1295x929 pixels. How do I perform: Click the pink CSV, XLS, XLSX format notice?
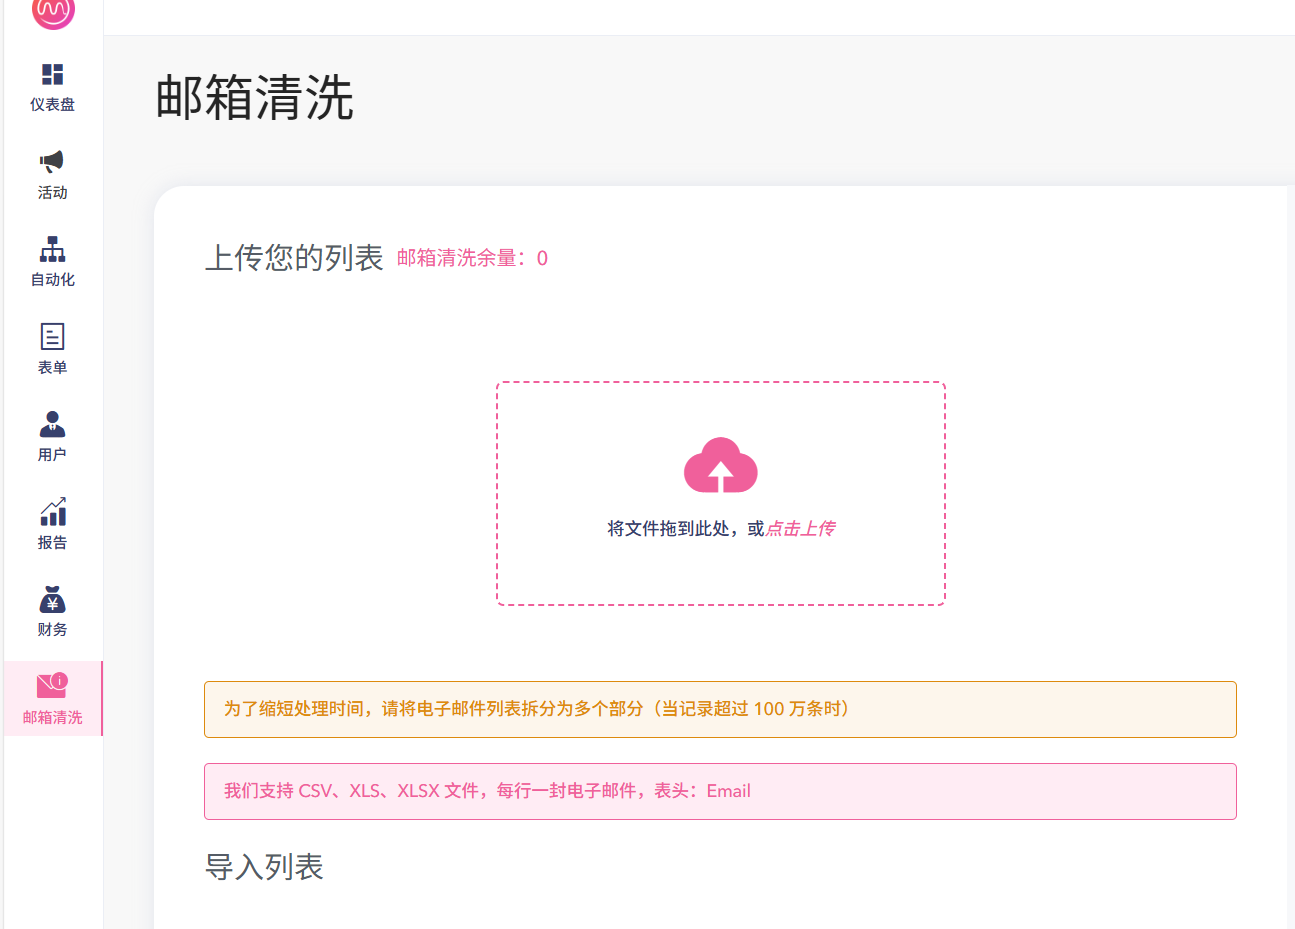(720, 791)
